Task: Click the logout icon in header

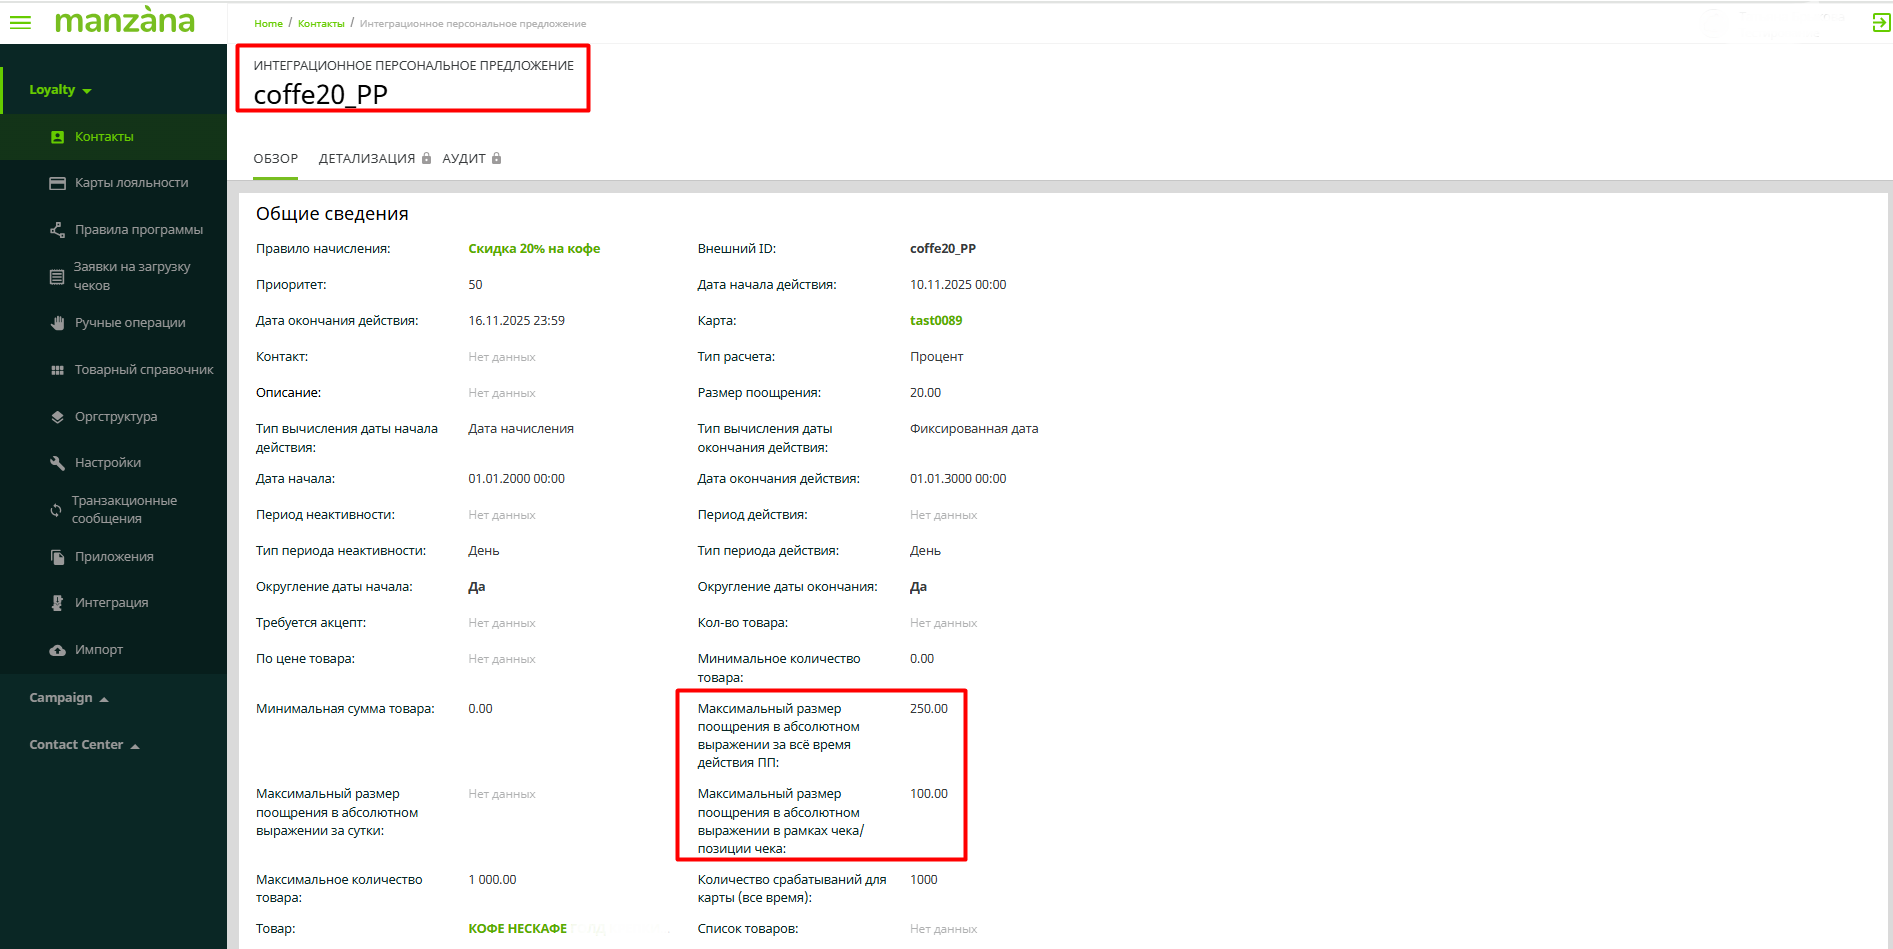Action: tap(1880, 22)
